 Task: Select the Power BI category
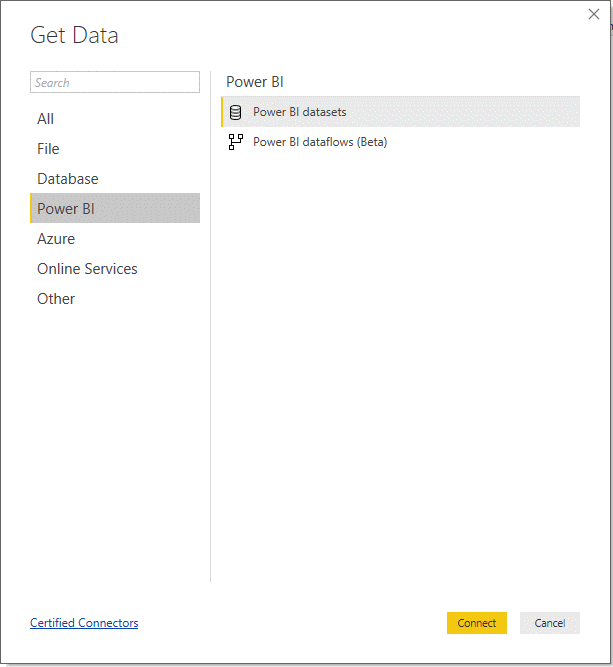(x=115, y=208)
